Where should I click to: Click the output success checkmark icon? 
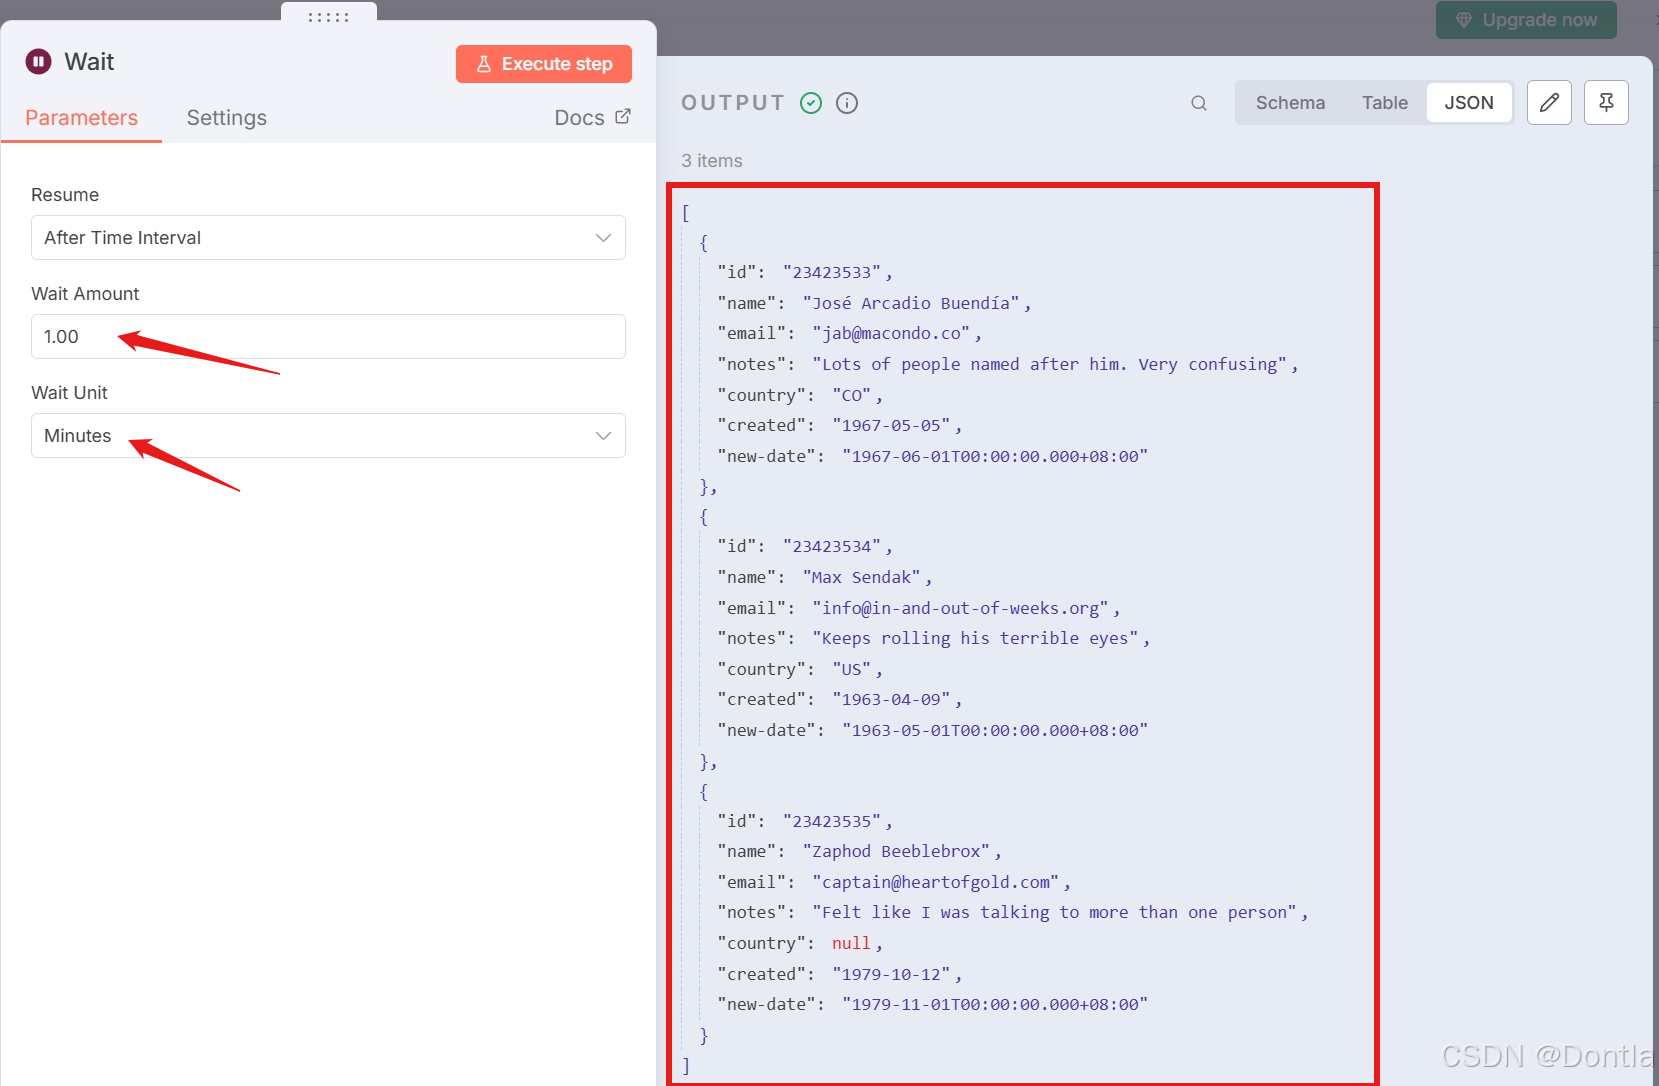[811, 103]
